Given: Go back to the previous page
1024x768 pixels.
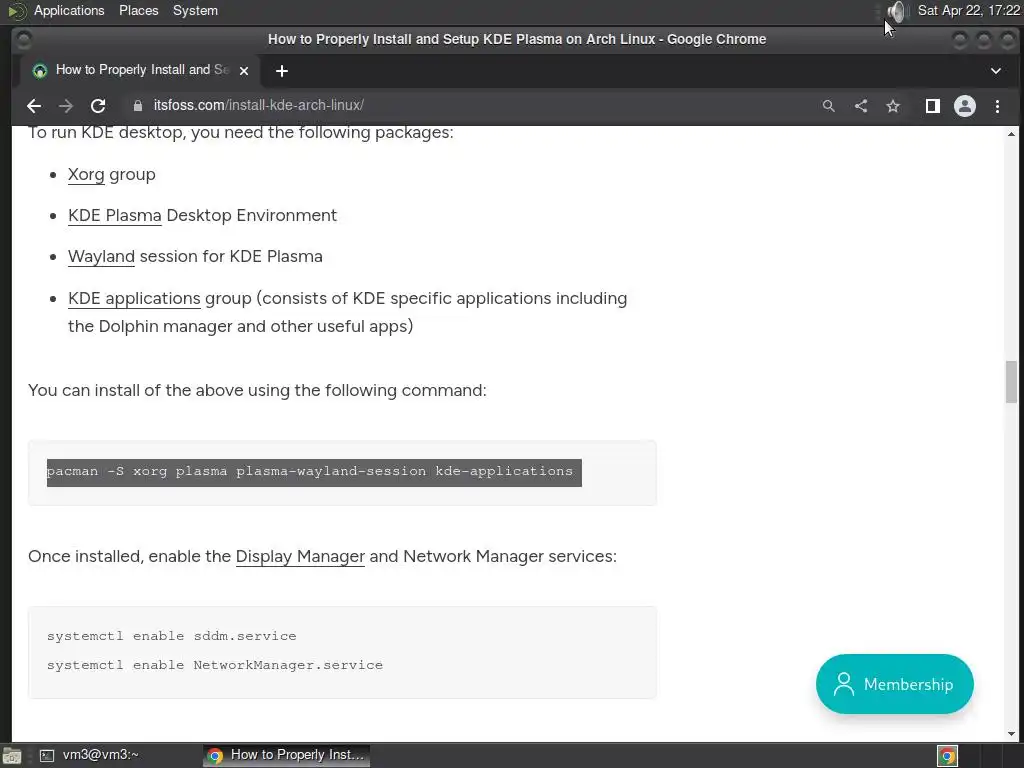Looking at the screenshot, I should click(x=34, y=106).
